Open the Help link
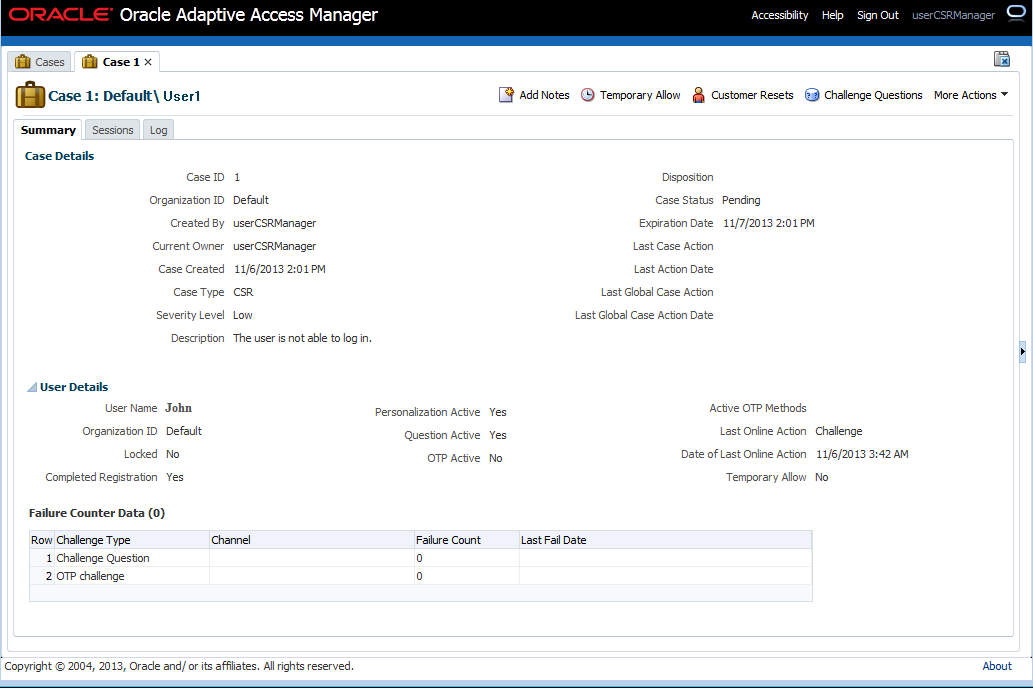 click(x=832, y=14)
